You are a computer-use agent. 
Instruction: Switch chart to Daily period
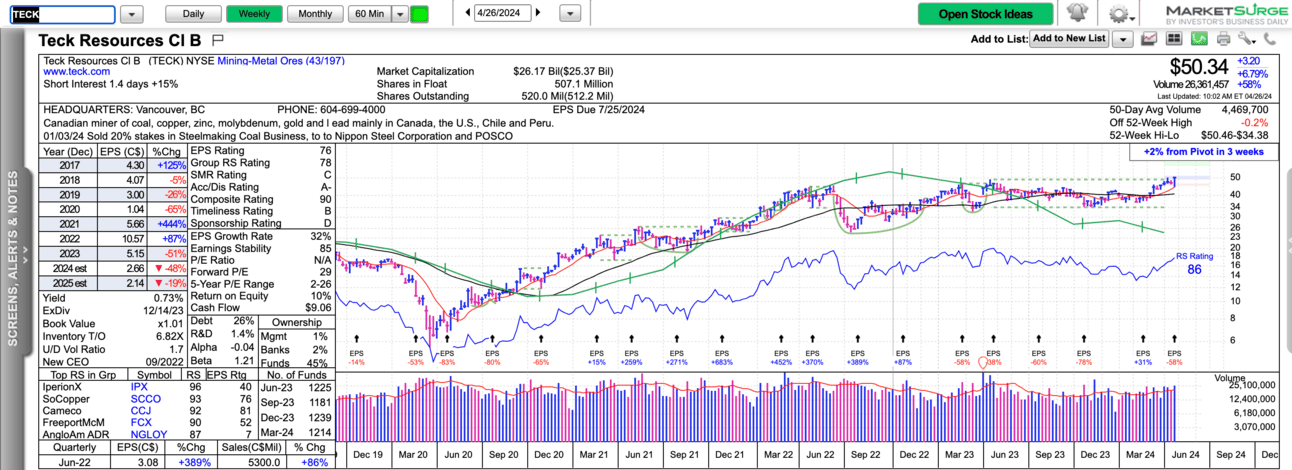[x=193, y=14]
